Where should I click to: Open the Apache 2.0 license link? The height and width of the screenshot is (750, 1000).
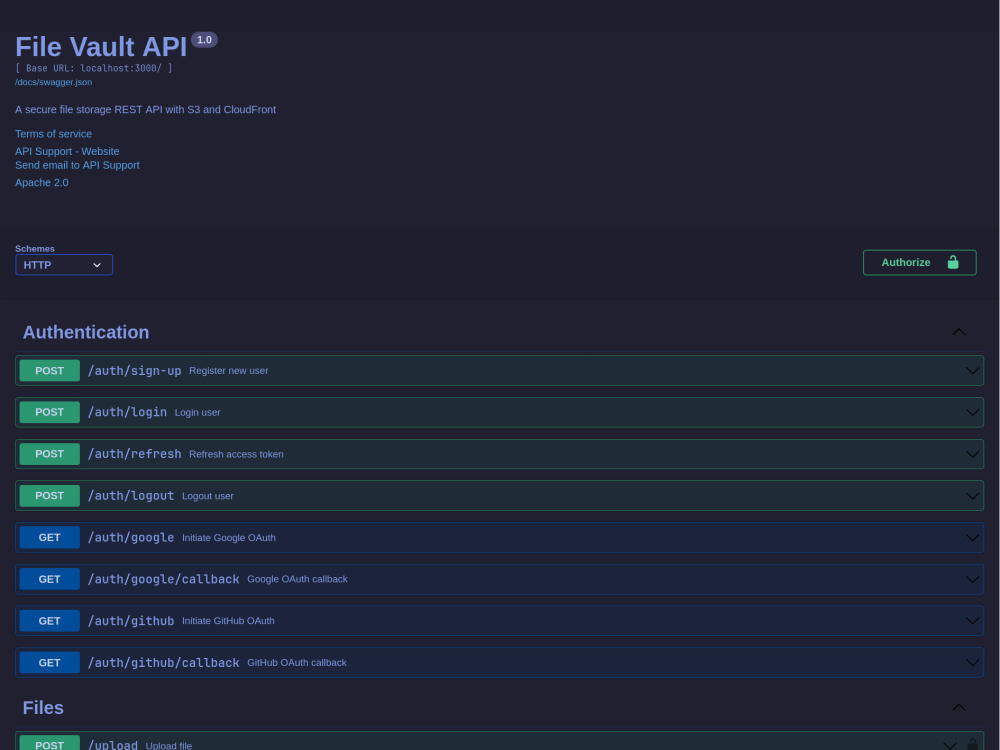coord(41,182)
